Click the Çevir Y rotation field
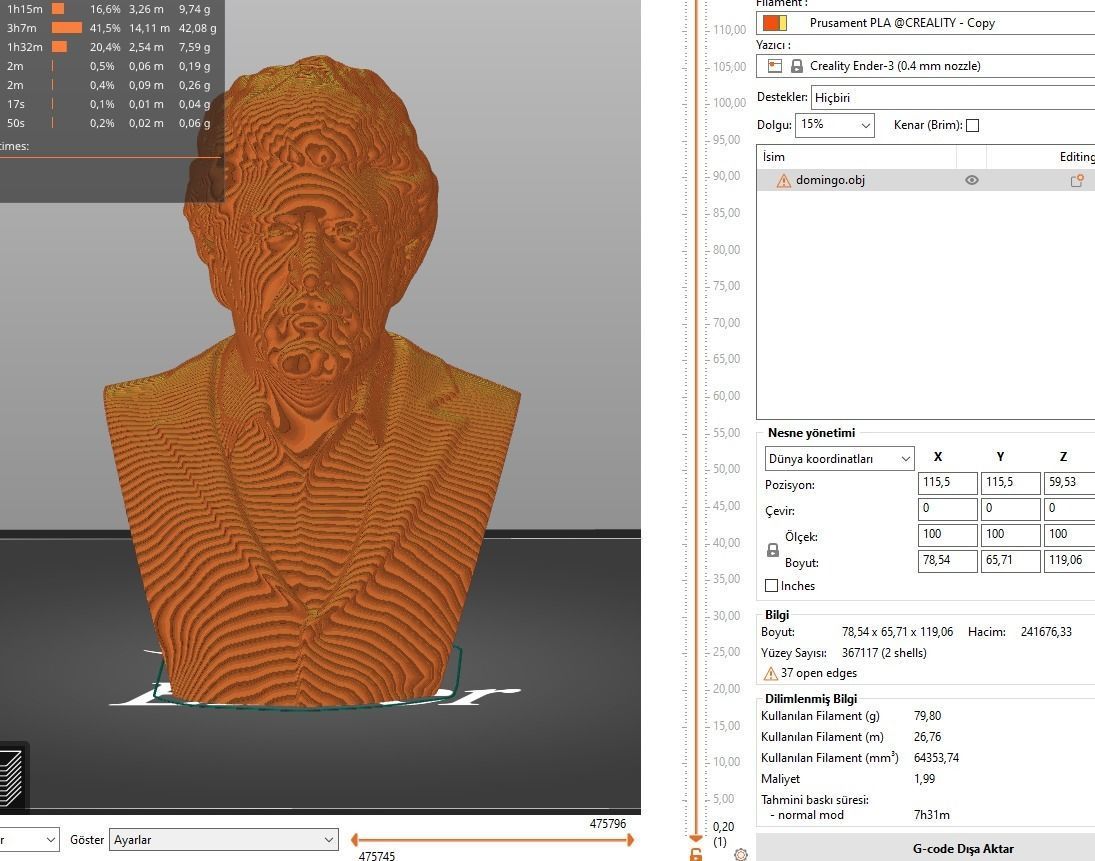1095x861 pixels. (1010, 508)
